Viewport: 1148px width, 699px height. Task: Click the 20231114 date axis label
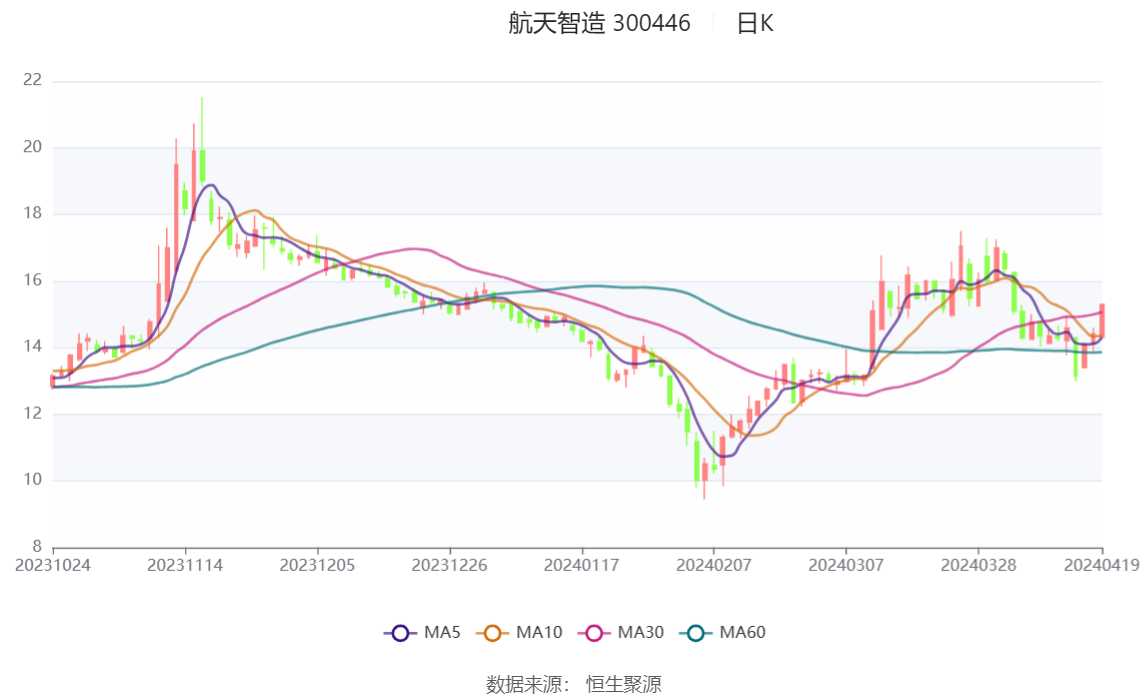185,565
